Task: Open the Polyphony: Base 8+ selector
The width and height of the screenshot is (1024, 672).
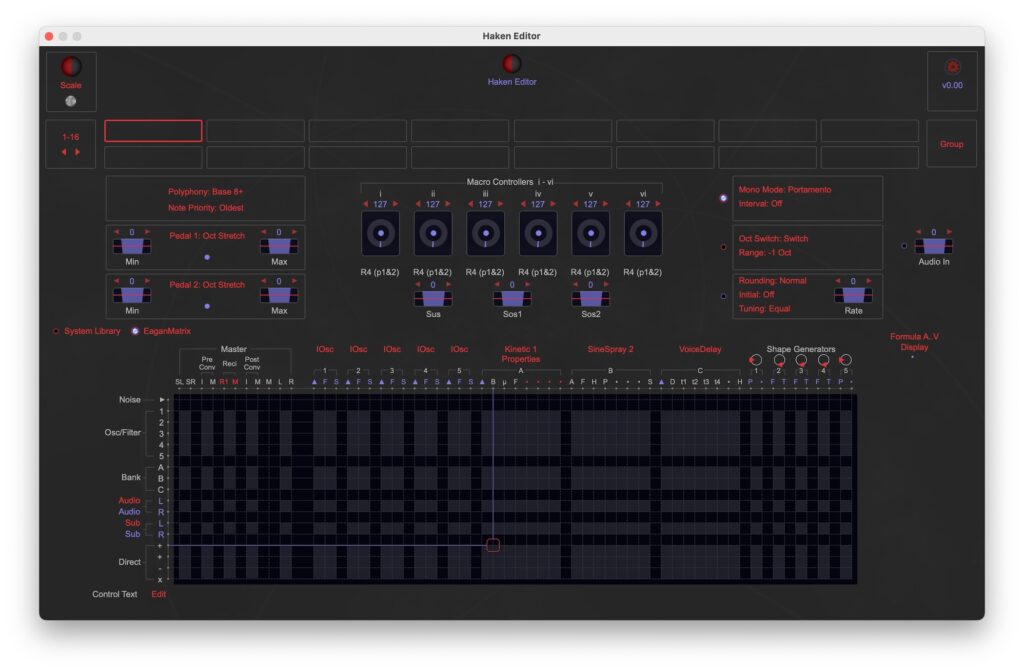Action: pyautogui.click(x=205, y=192)
